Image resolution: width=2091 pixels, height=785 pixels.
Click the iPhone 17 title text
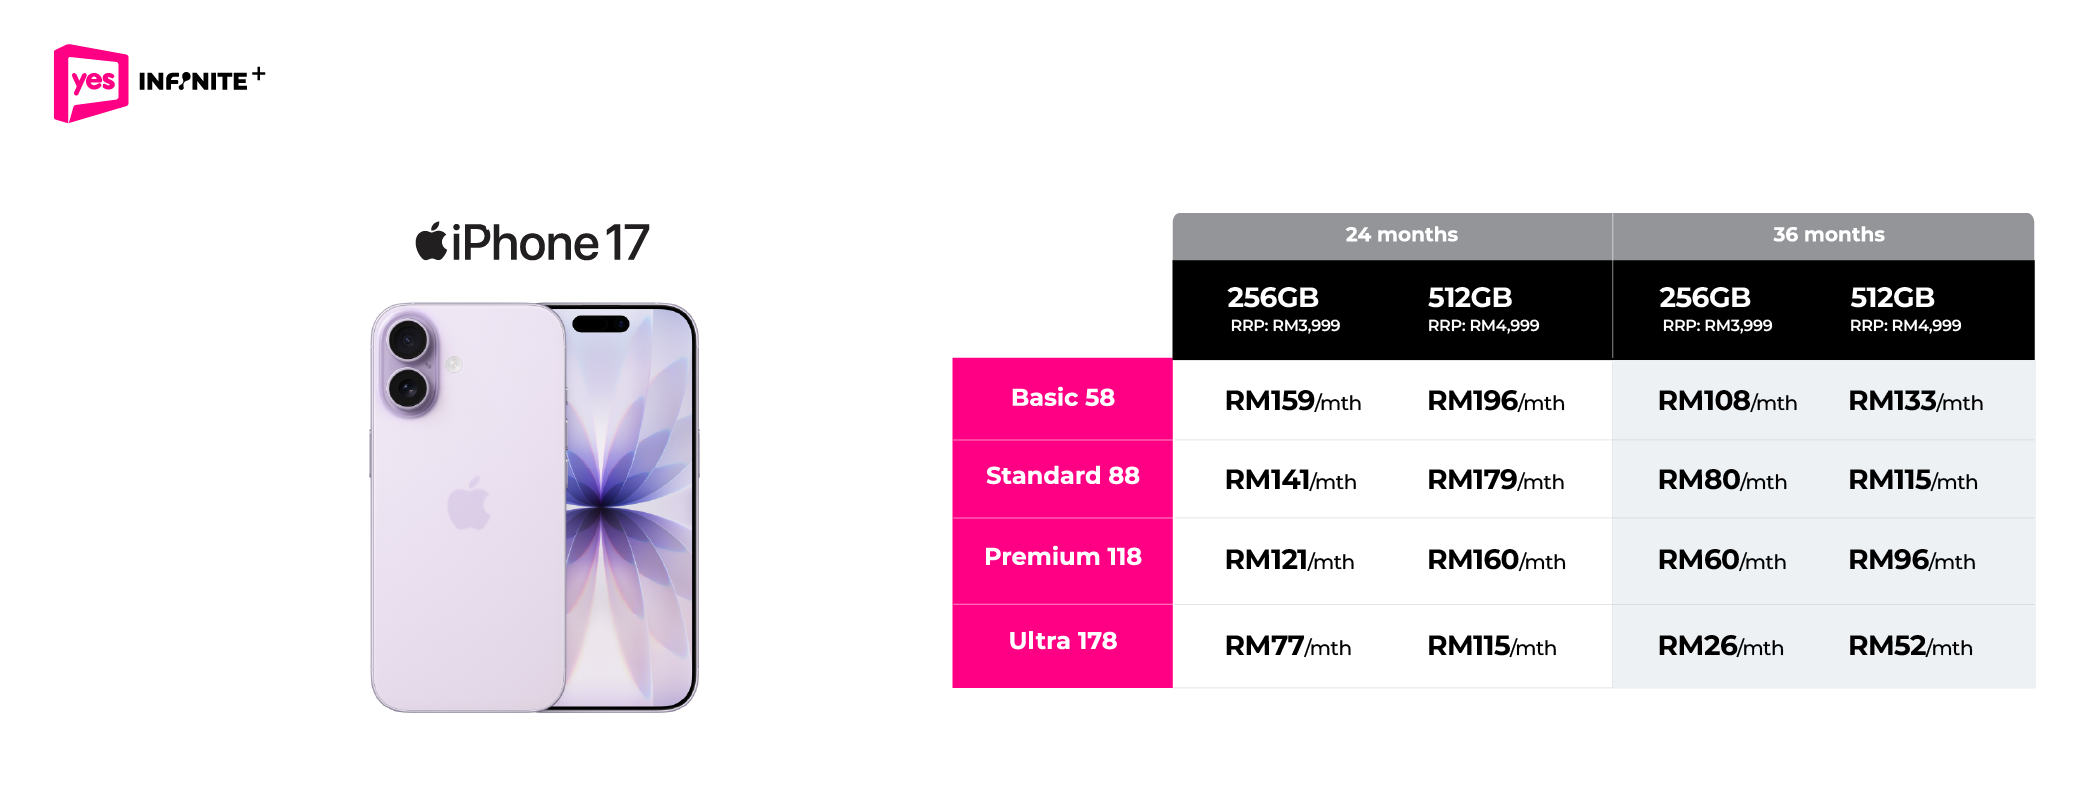coord(550,243)
